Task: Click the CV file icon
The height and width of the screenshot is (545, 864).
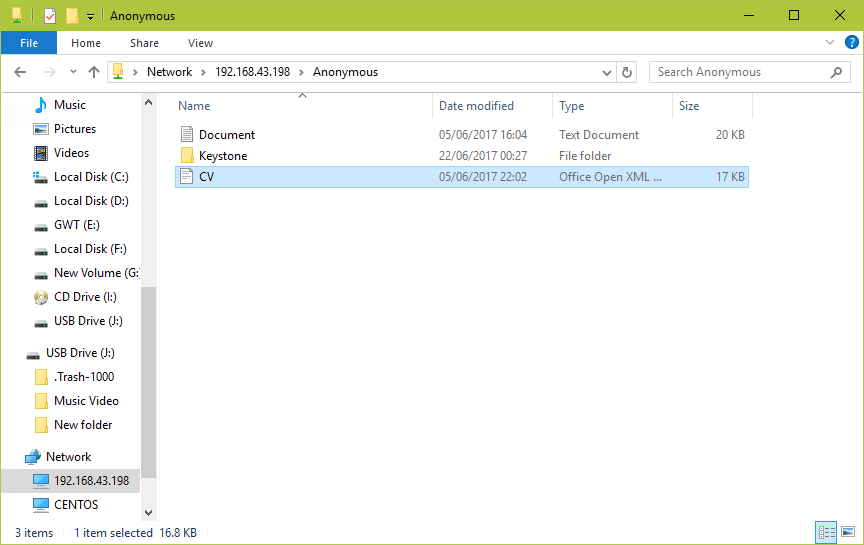Action: 187,176
